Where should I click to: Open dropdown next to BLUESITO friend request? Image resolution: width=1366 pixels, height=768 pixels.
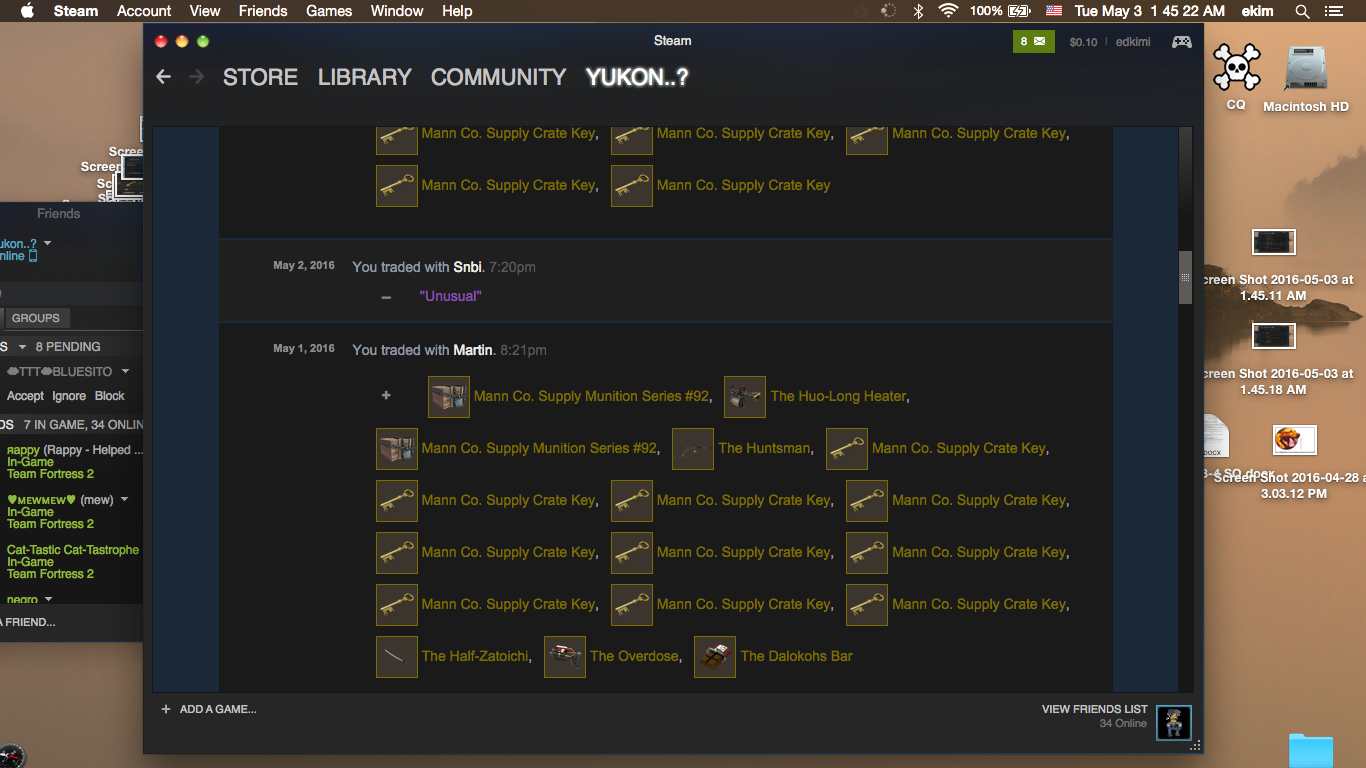(x=125, y=371)
